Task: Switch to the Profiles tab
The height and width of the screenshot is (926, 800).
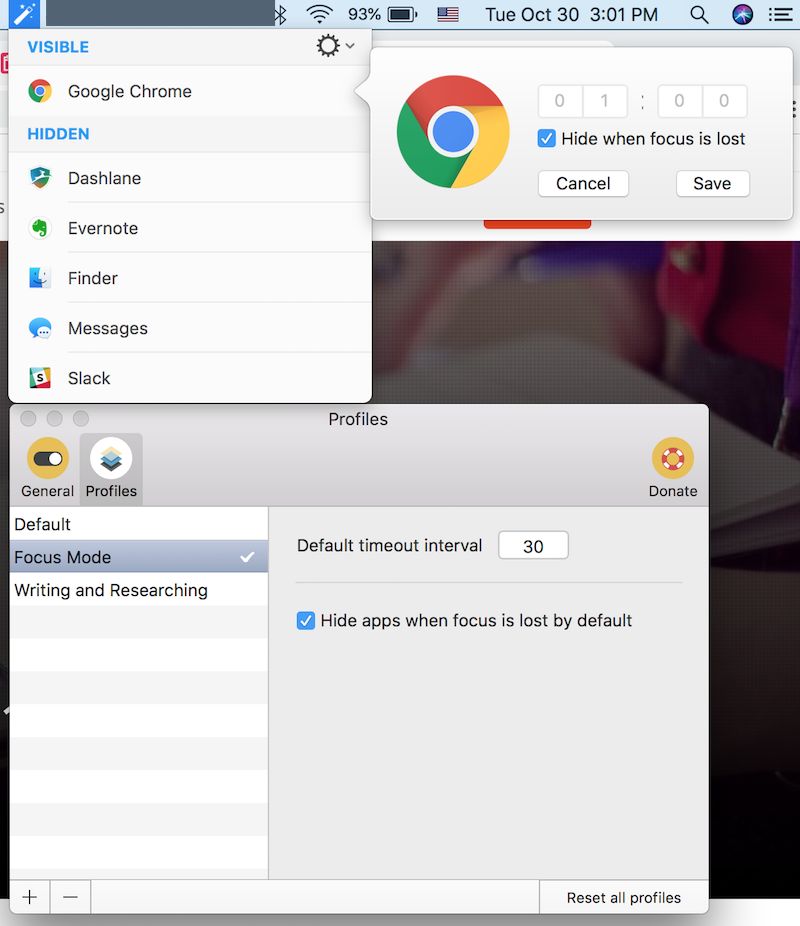Action: pyautogui.click(x=111, y=467)
